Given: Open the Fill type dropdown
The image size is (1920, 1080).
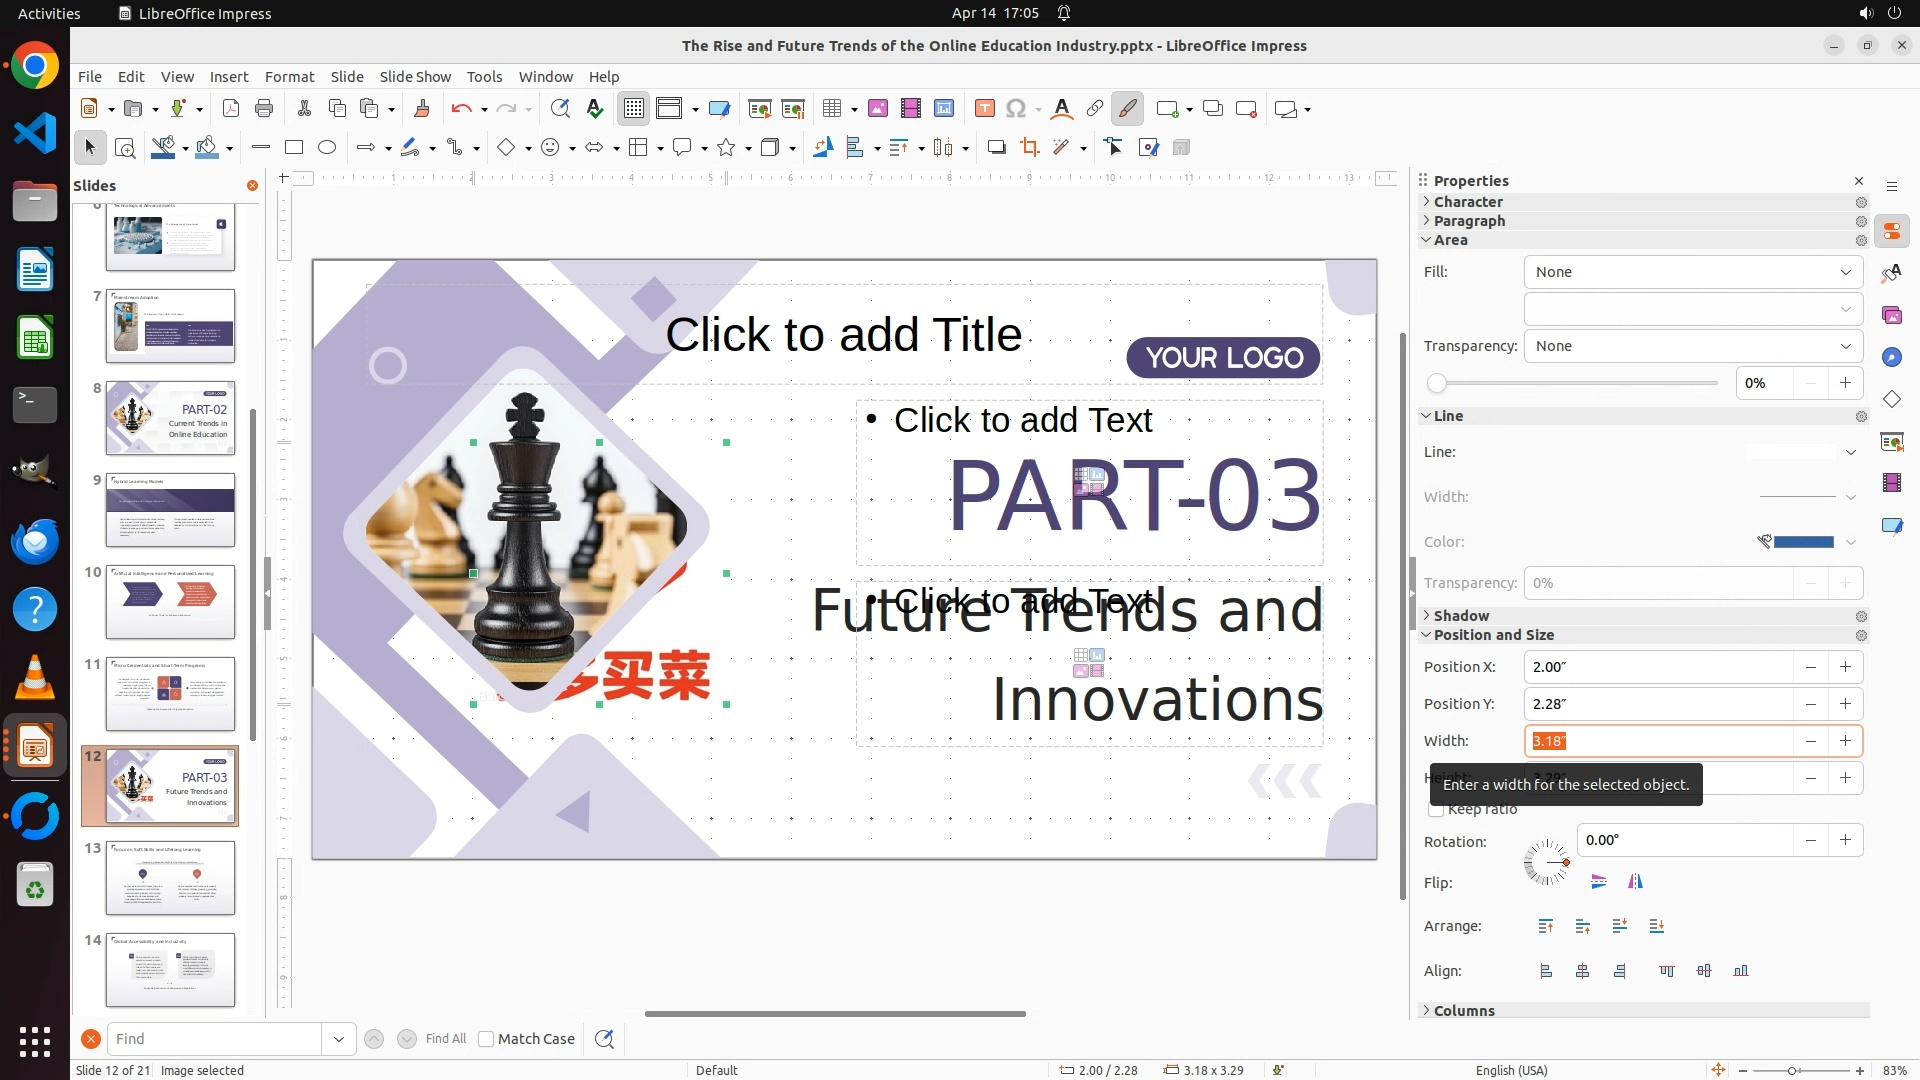Looking at the screenshot, I should [x=1692, y=272].
